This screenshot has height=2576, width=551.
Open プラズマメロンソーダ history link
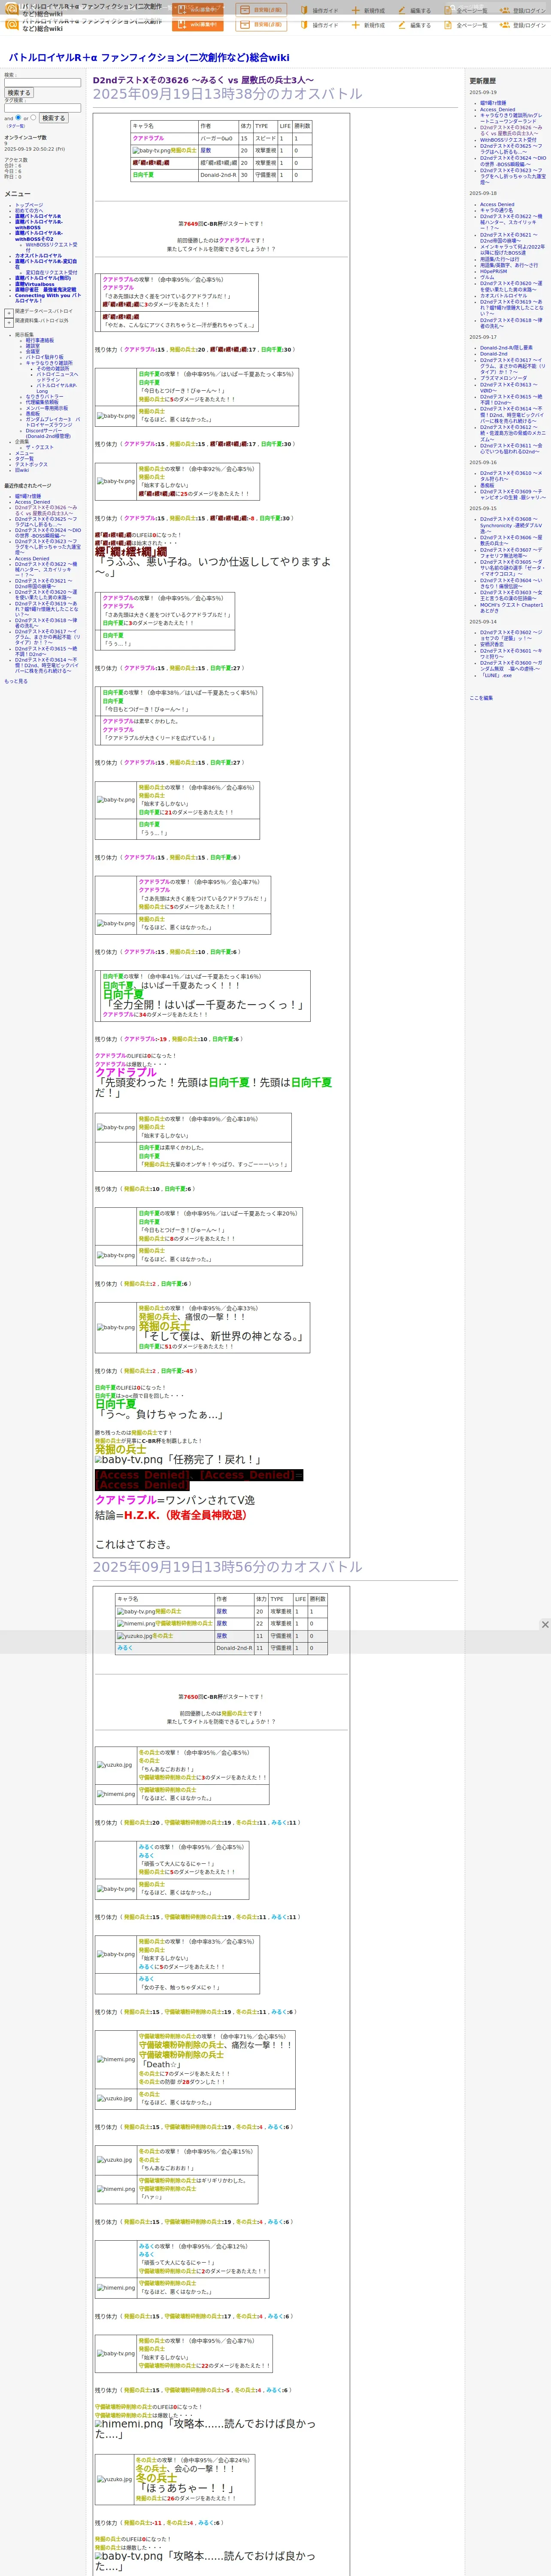pos(504,378)
